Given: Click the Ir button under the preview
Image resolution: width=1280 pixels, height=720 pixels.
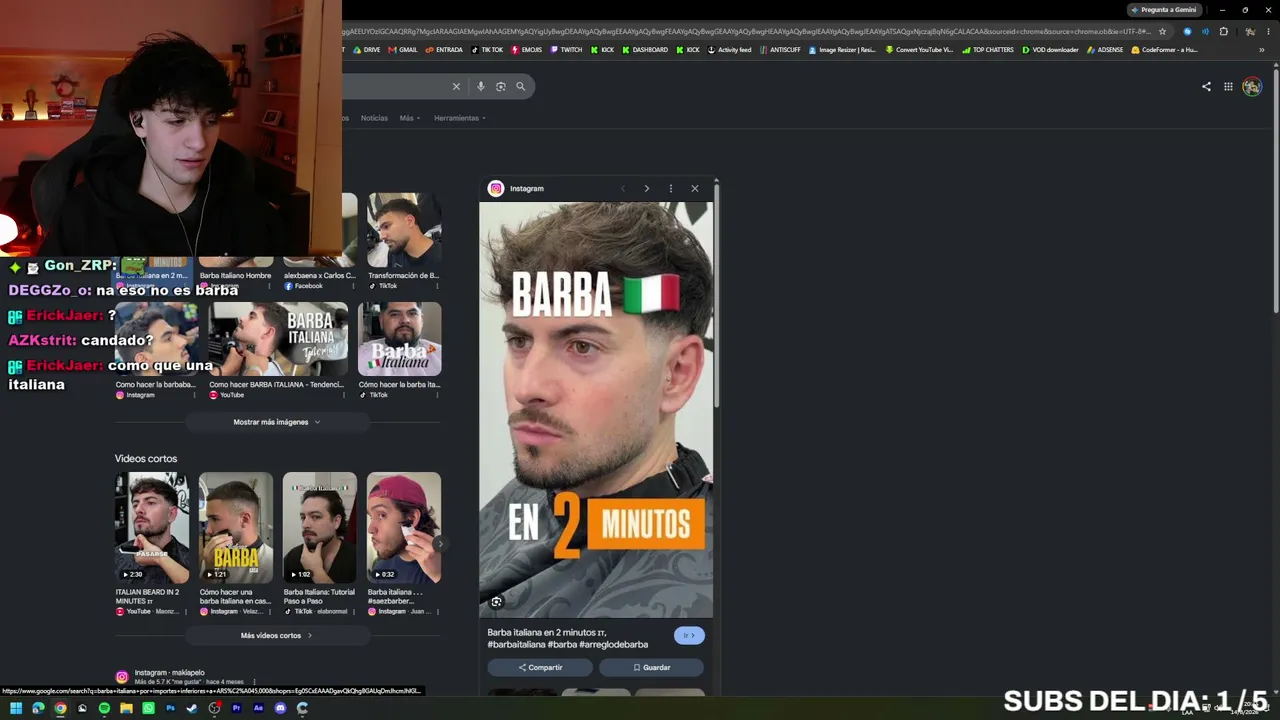Looking at the screenshot, I should pos(689,636).
